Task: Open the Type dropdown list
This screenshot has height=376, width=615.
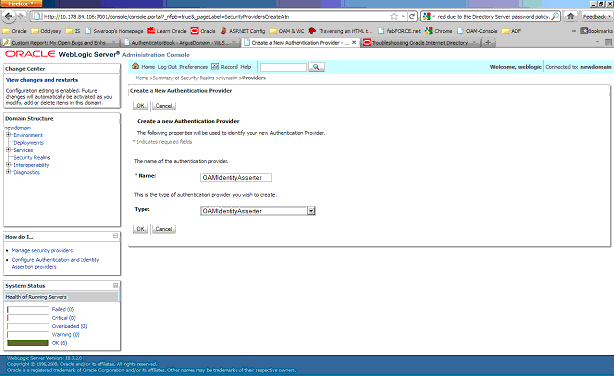Action: 311,211
